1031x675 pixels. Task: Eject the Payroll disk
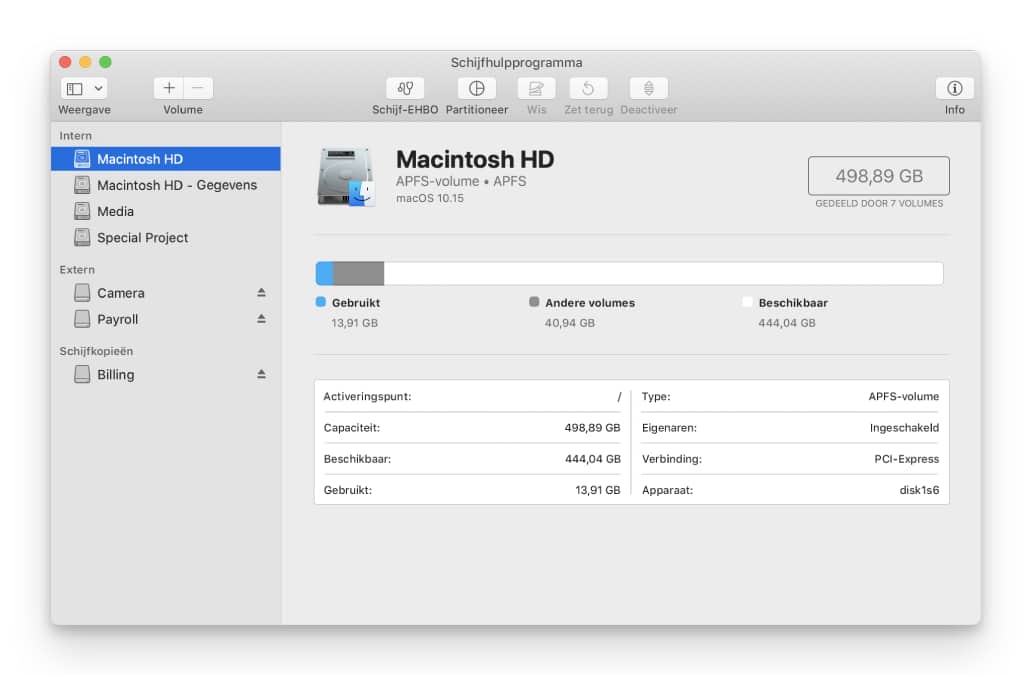click(x=261, y=319)
